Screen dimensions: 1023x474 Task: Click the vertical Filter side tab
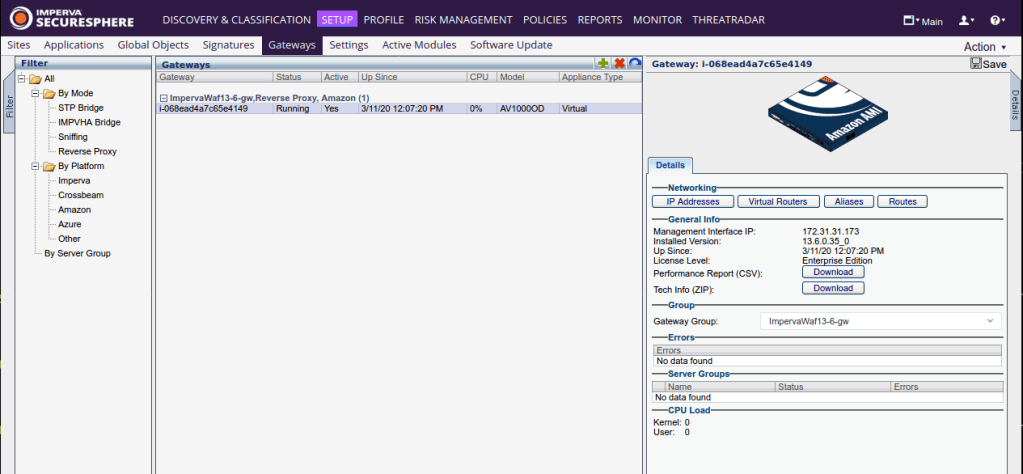(9, 106)
